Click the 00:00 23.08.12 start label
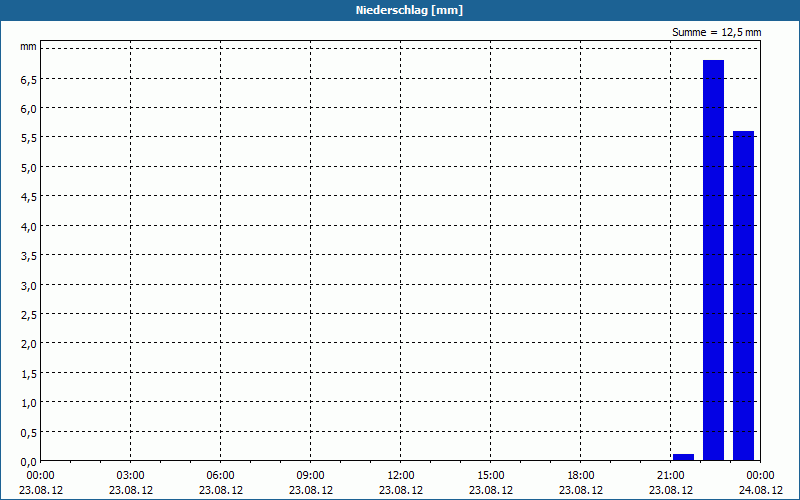 pos(41,483)
